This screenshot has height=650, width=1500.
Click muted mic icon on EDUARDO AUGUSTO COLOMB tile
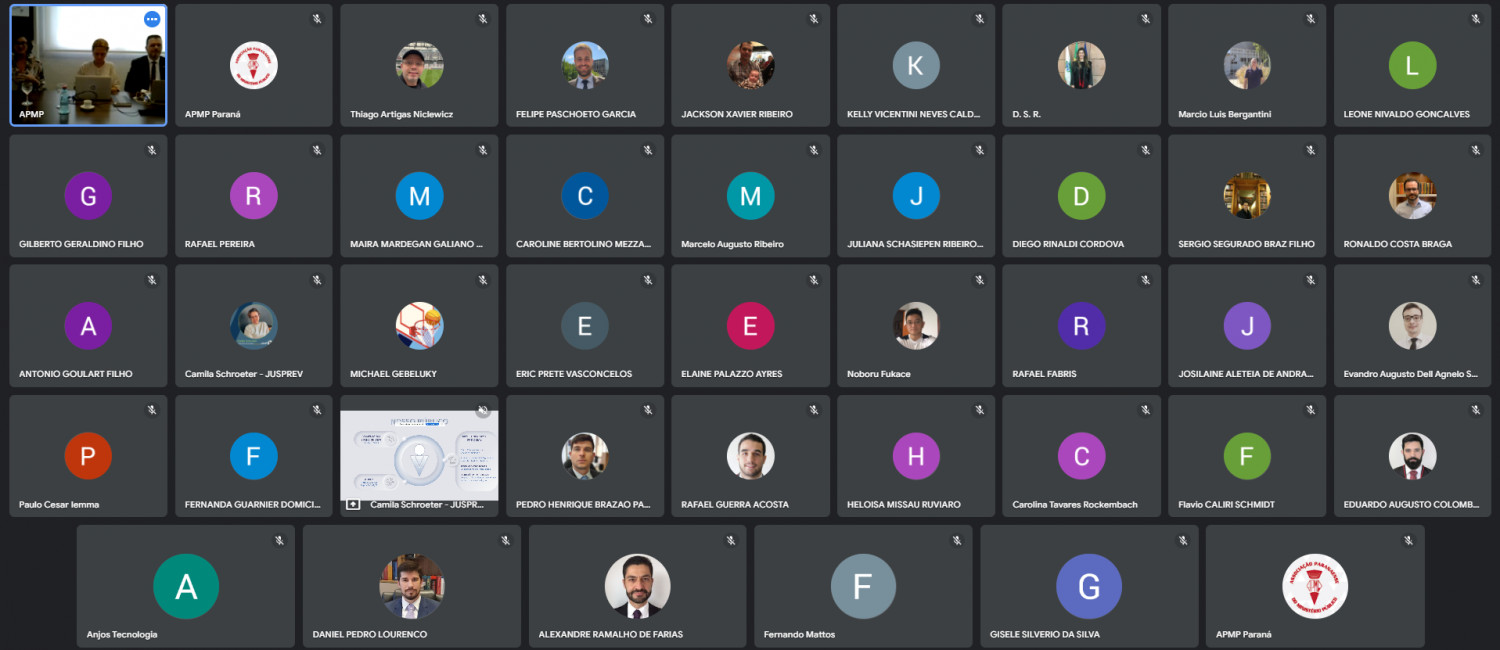(x=1475, y=410)
